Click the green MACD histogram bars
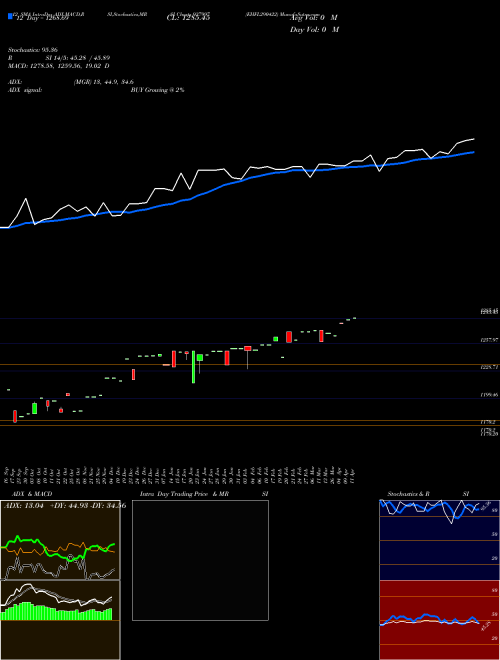 tap(57, 611)
